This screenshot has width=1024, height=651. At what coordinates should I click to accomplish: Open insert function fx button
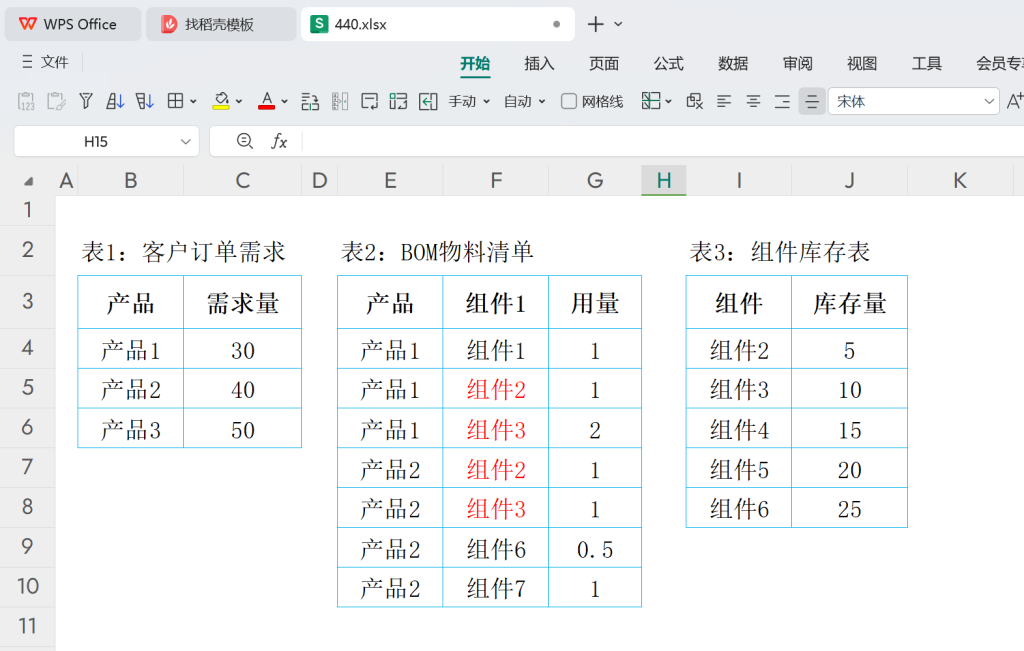[x=280, y=141]
